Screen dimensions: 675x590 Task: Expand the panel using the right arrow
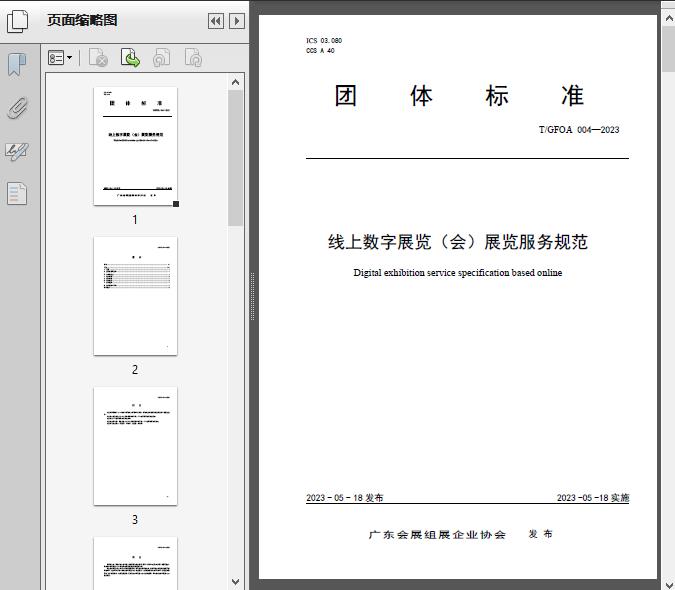click(x=236, y=21)
